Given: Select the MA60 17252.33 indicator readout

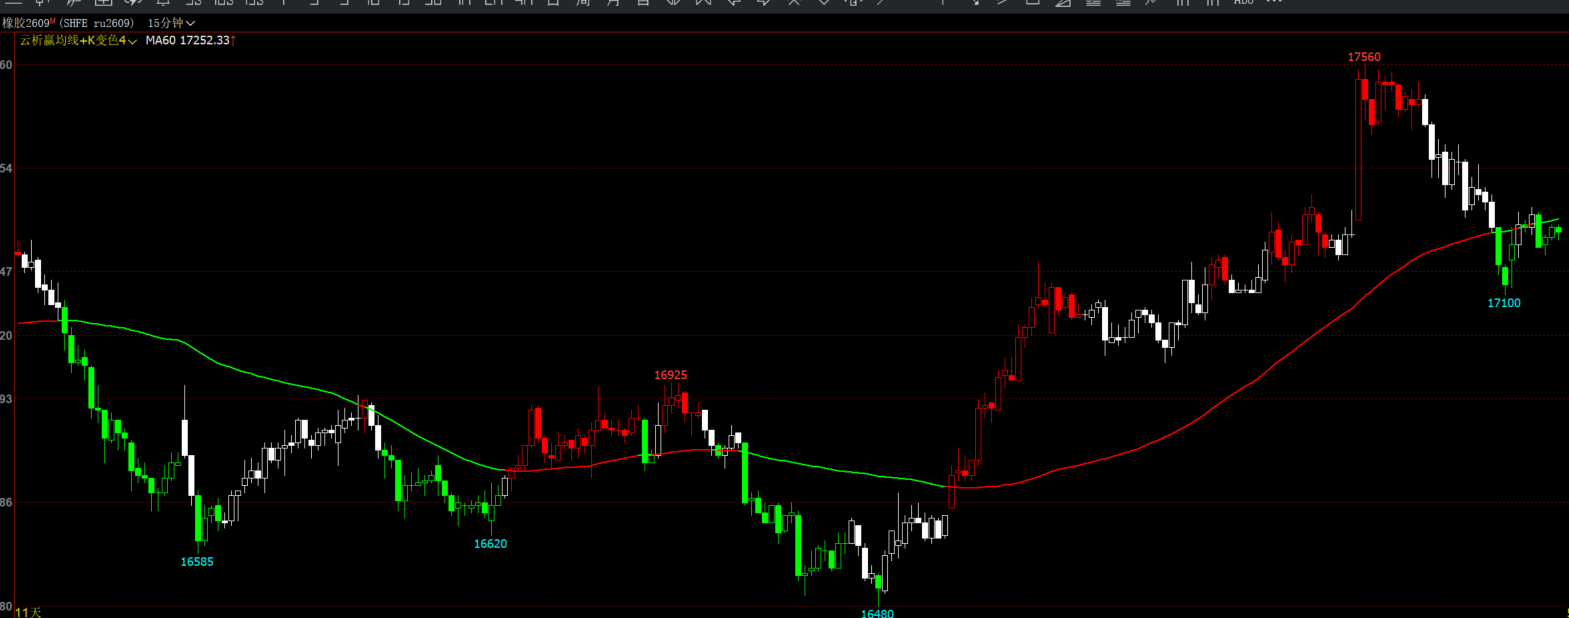Looking at the screenshot, I should click(x=188, y=41).
